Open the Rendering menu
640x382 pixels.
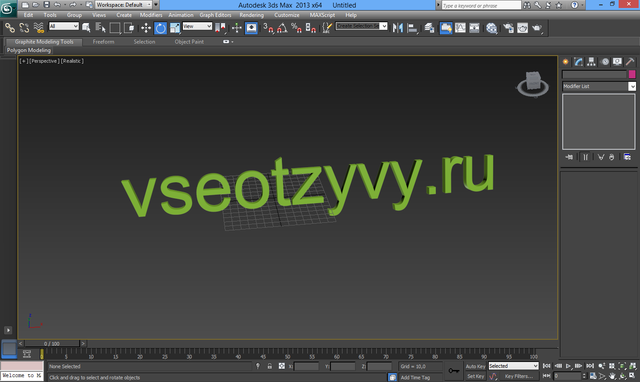pyautogui.click(x=251, y=15)
